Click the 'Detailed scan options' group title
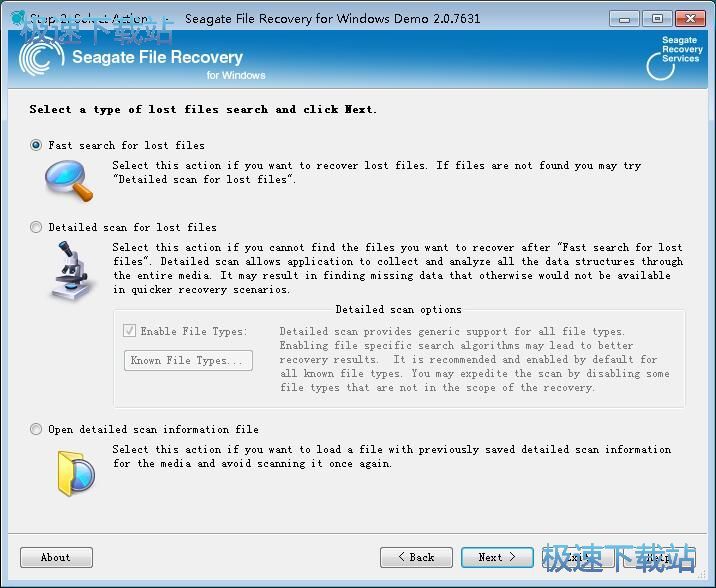Image resolution: width=716 pixels, height=588 pixels. 398,310
